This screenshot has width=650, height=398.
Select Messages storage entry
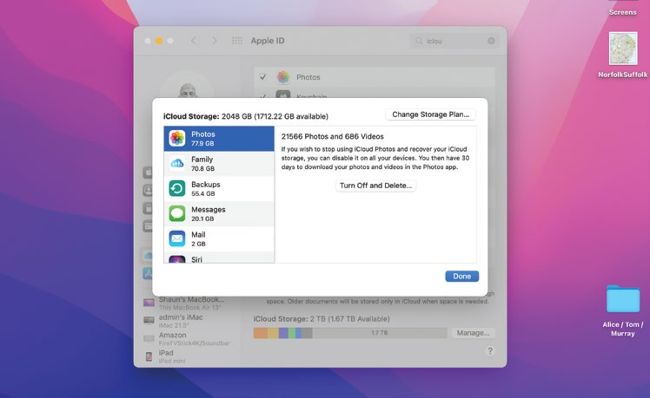click(219, 214)
